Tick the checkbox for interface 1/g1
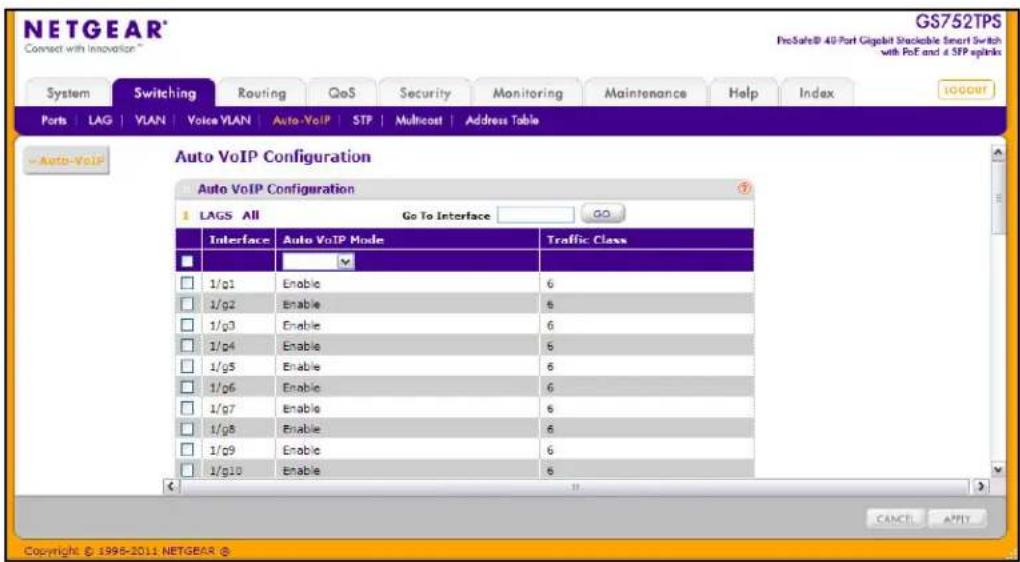1020x562 pixels. 187,283
